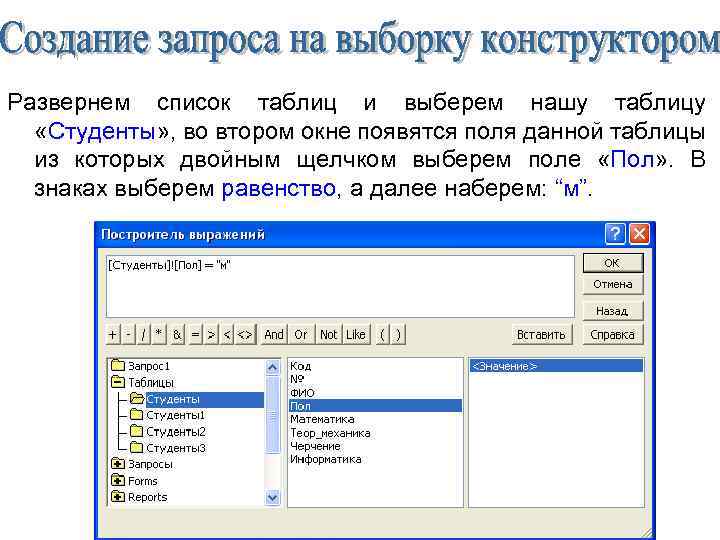
Task: Insert the asterisk multiplication operator
Action: (159, 335)
